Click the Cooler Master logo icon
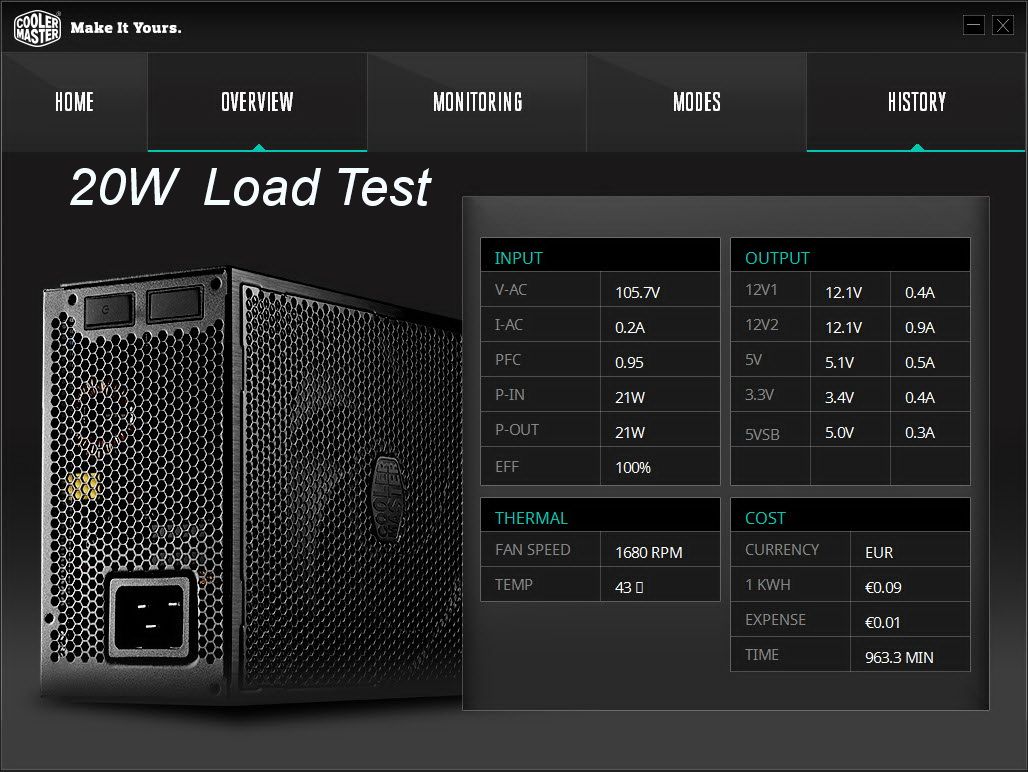 click(37, 28)
